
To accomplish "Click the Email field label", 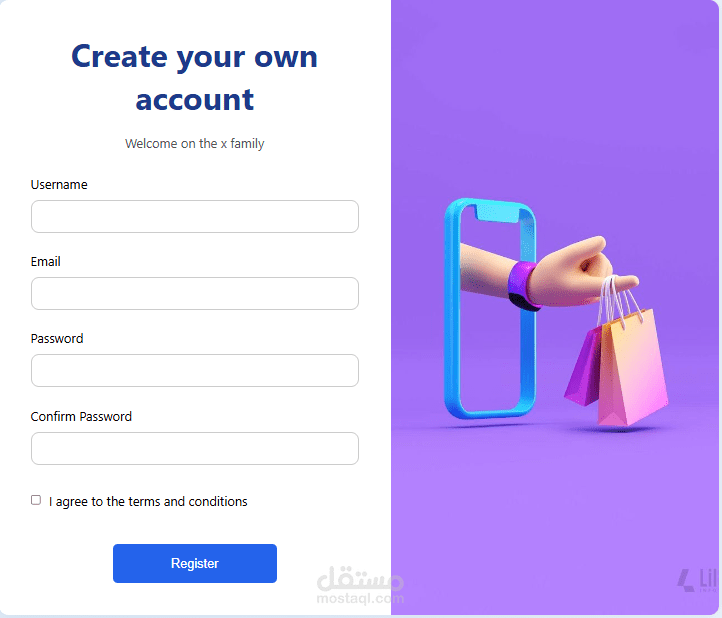I will click(46, 262).
